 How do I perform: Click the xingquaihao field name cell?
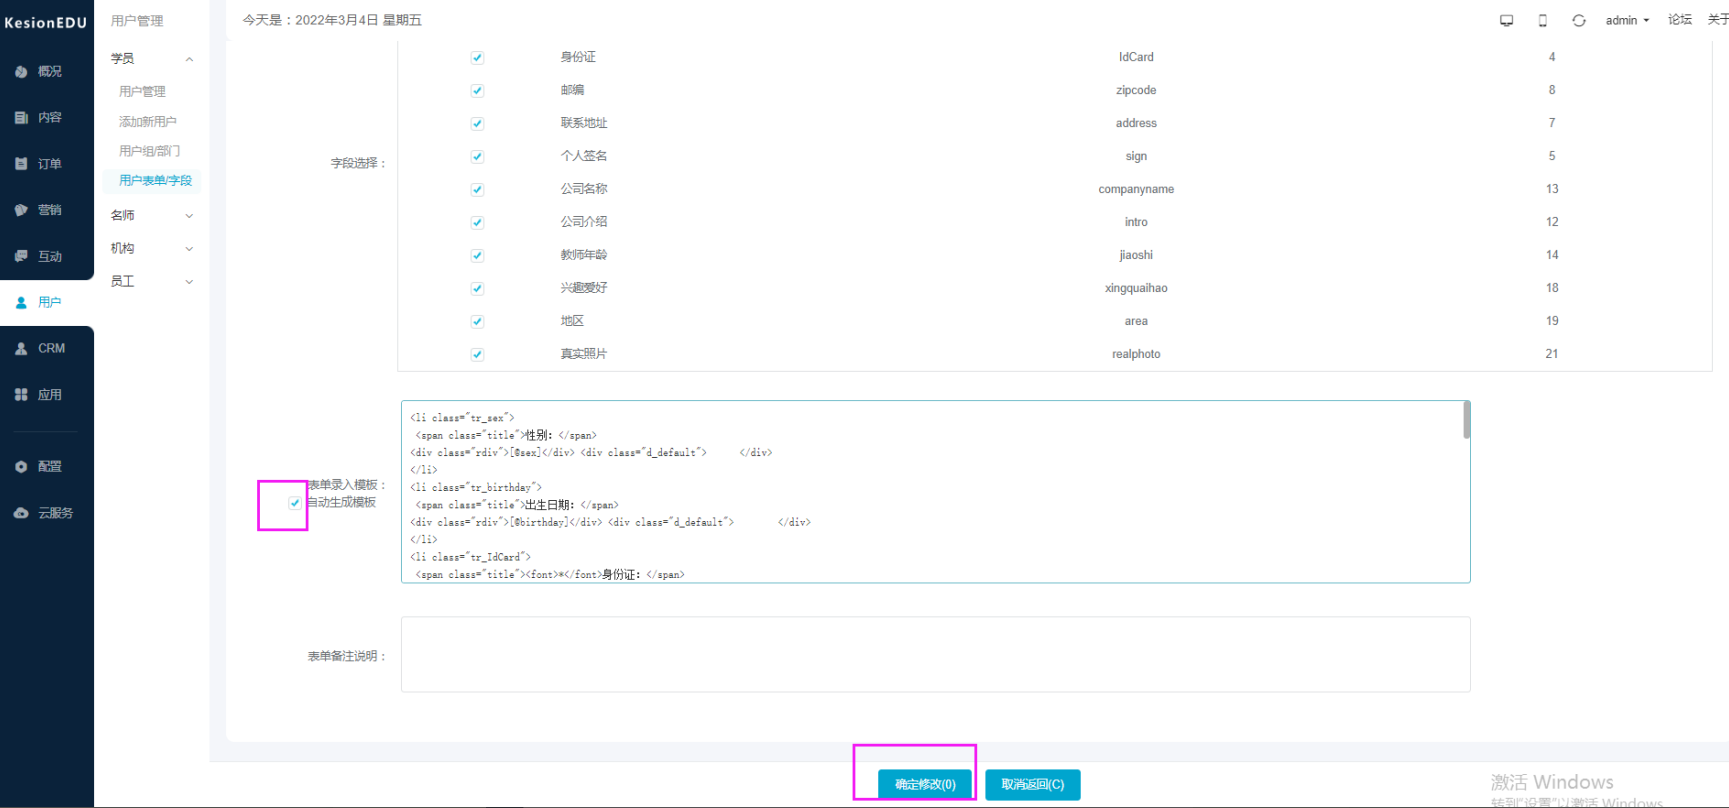tap(1136, 288)
